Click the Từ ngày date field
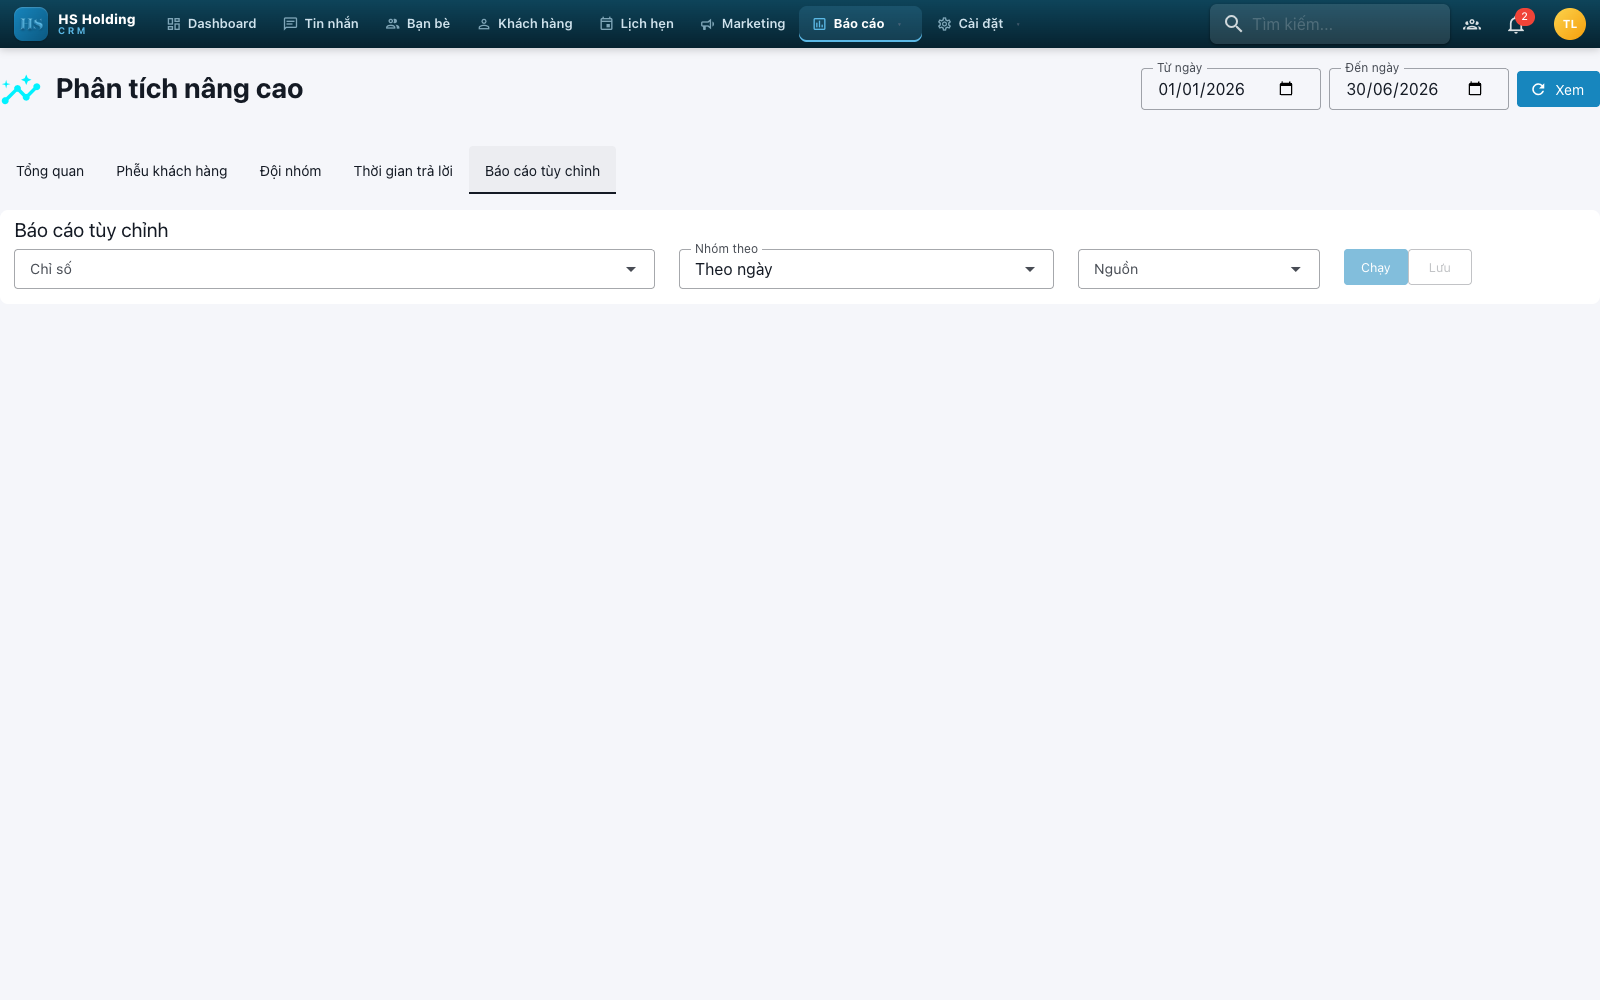 coord(1230,89)
